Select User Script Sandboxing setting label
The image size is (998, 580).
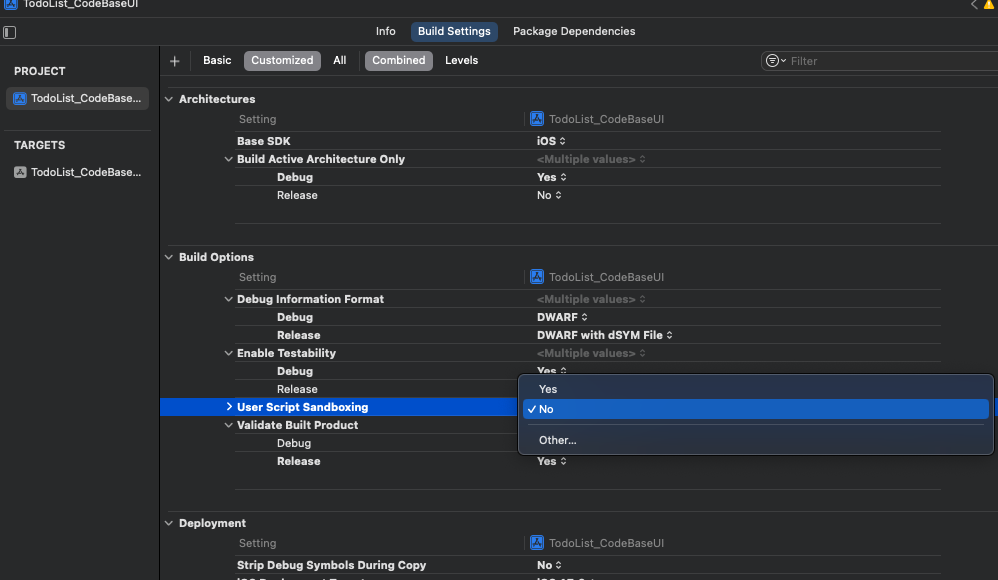(302, 407)
